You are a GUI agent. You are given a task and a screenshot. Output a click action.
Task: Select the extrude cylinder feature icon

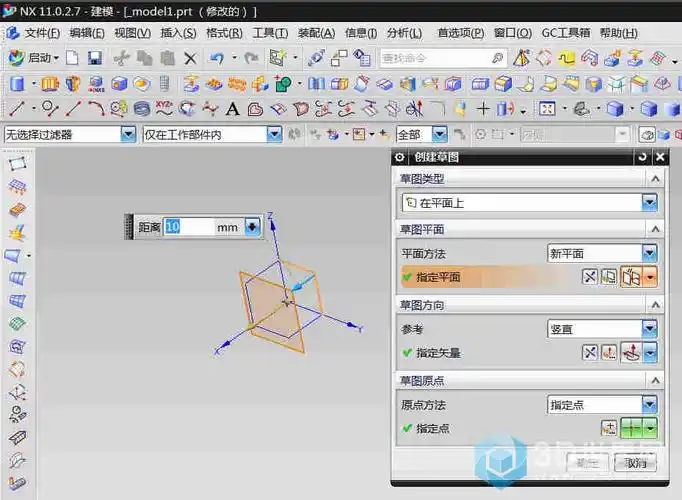click(x=17, y=83)
